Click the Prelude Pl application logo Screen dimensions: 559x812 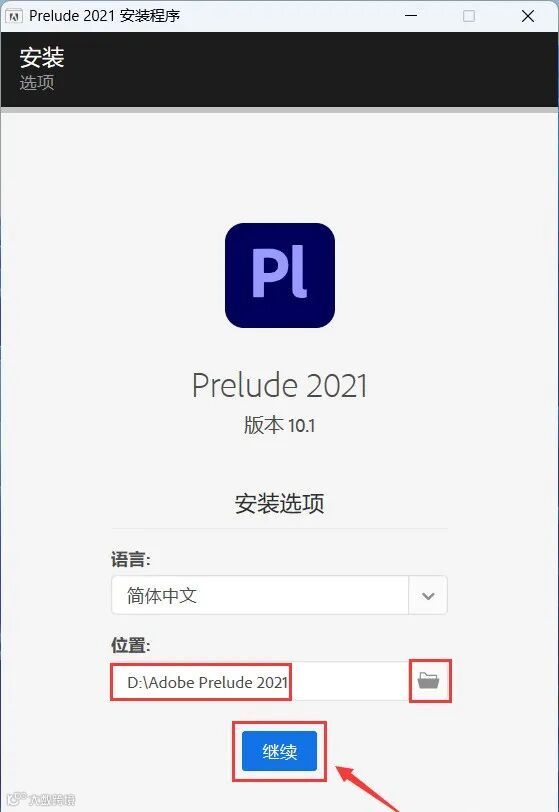point(280,275)
